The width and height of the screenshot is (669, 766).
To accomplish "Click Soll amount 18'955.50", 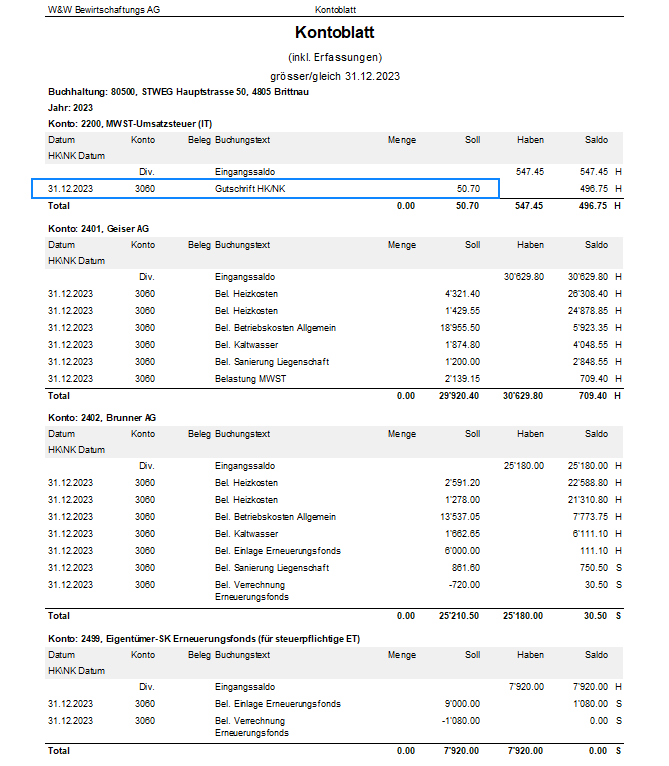I will (460, 328).
